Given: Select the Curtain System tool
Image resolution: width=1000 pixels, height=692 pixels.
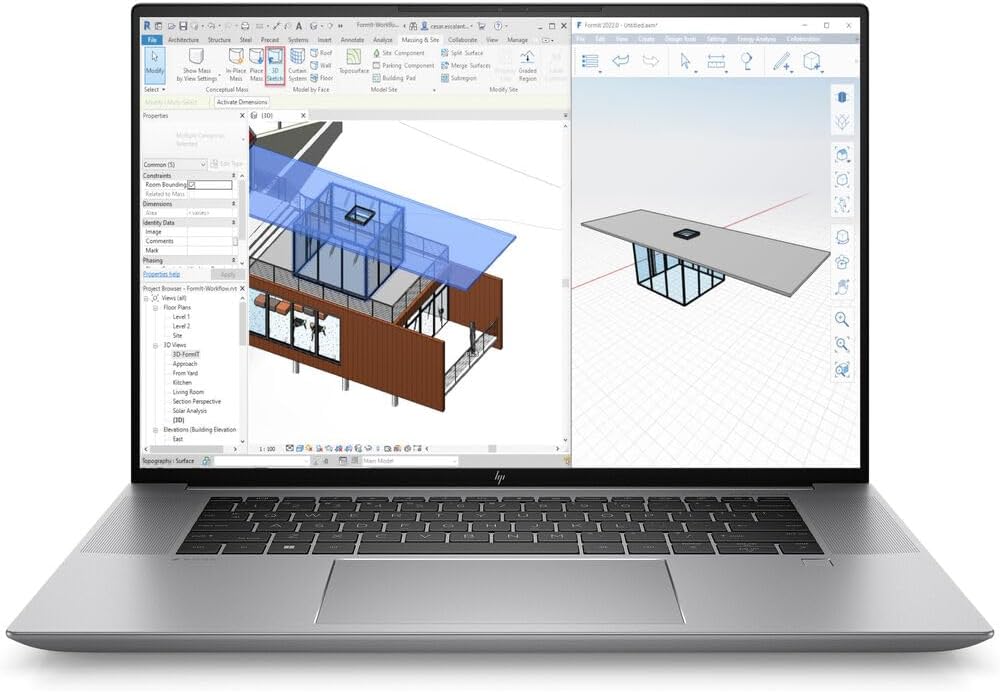Looking at the screenshot, I should pyautogui.click(x=296, y=62).
